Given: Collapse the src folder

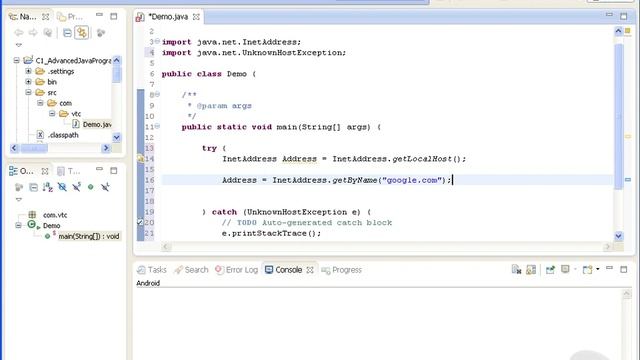Looking at the screenshot, I should (x=28, y=92).
